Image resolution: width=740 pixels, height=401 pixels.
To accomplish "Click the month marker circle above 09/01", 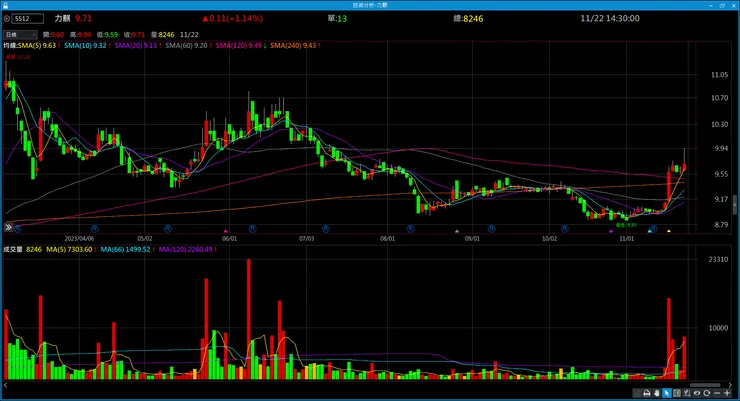I will [x=491, y=228].
